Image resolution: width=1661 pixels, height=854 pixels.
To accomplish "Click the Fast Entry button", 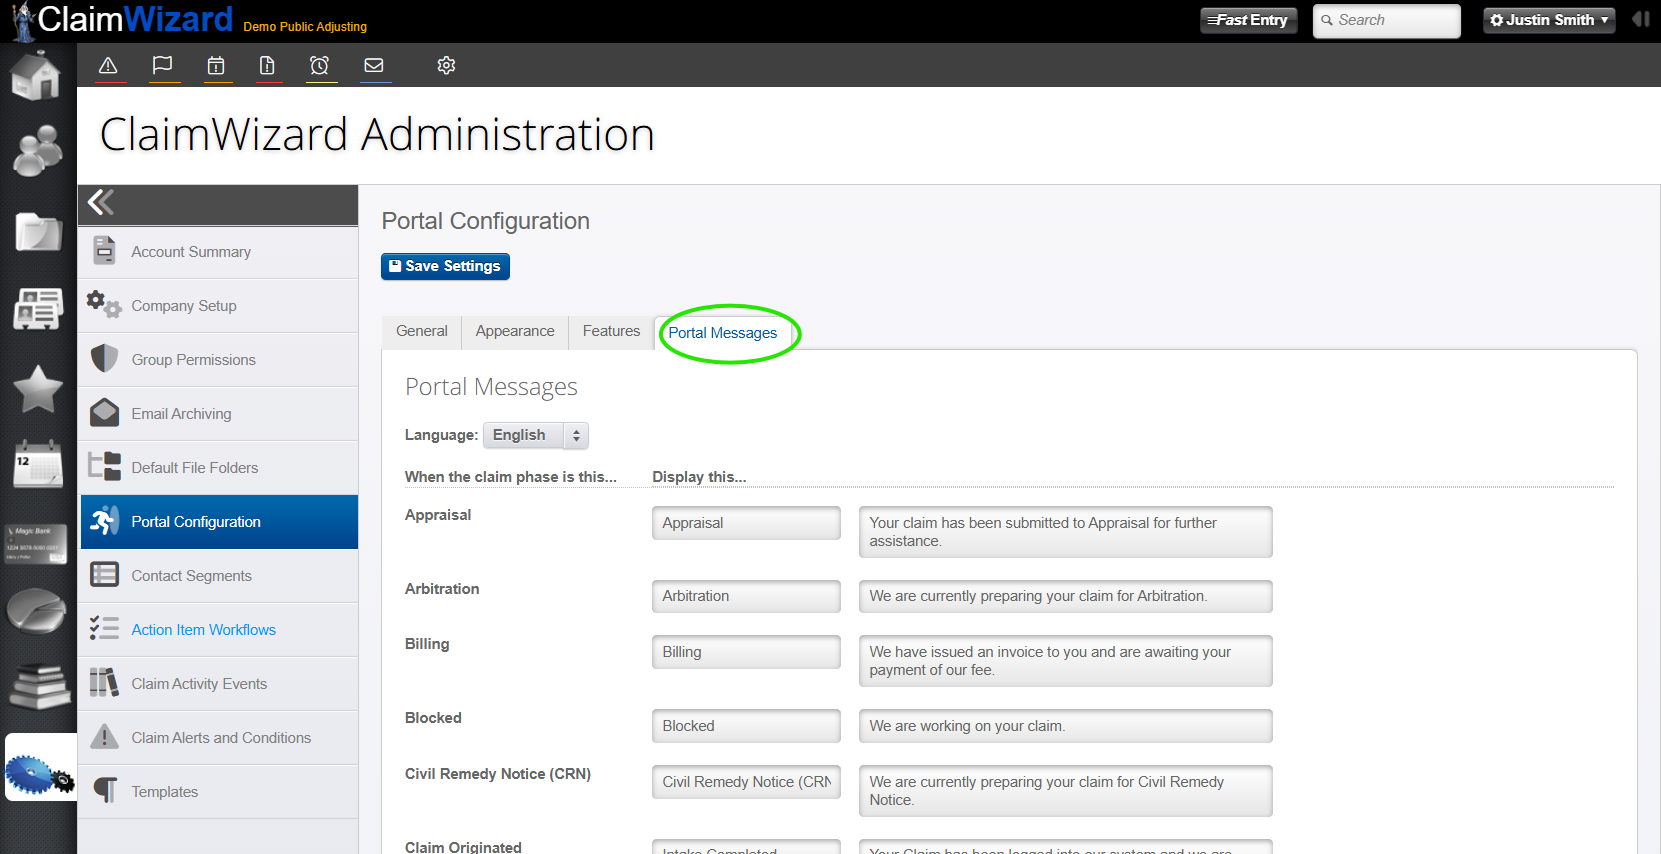I will (1249, 20).
